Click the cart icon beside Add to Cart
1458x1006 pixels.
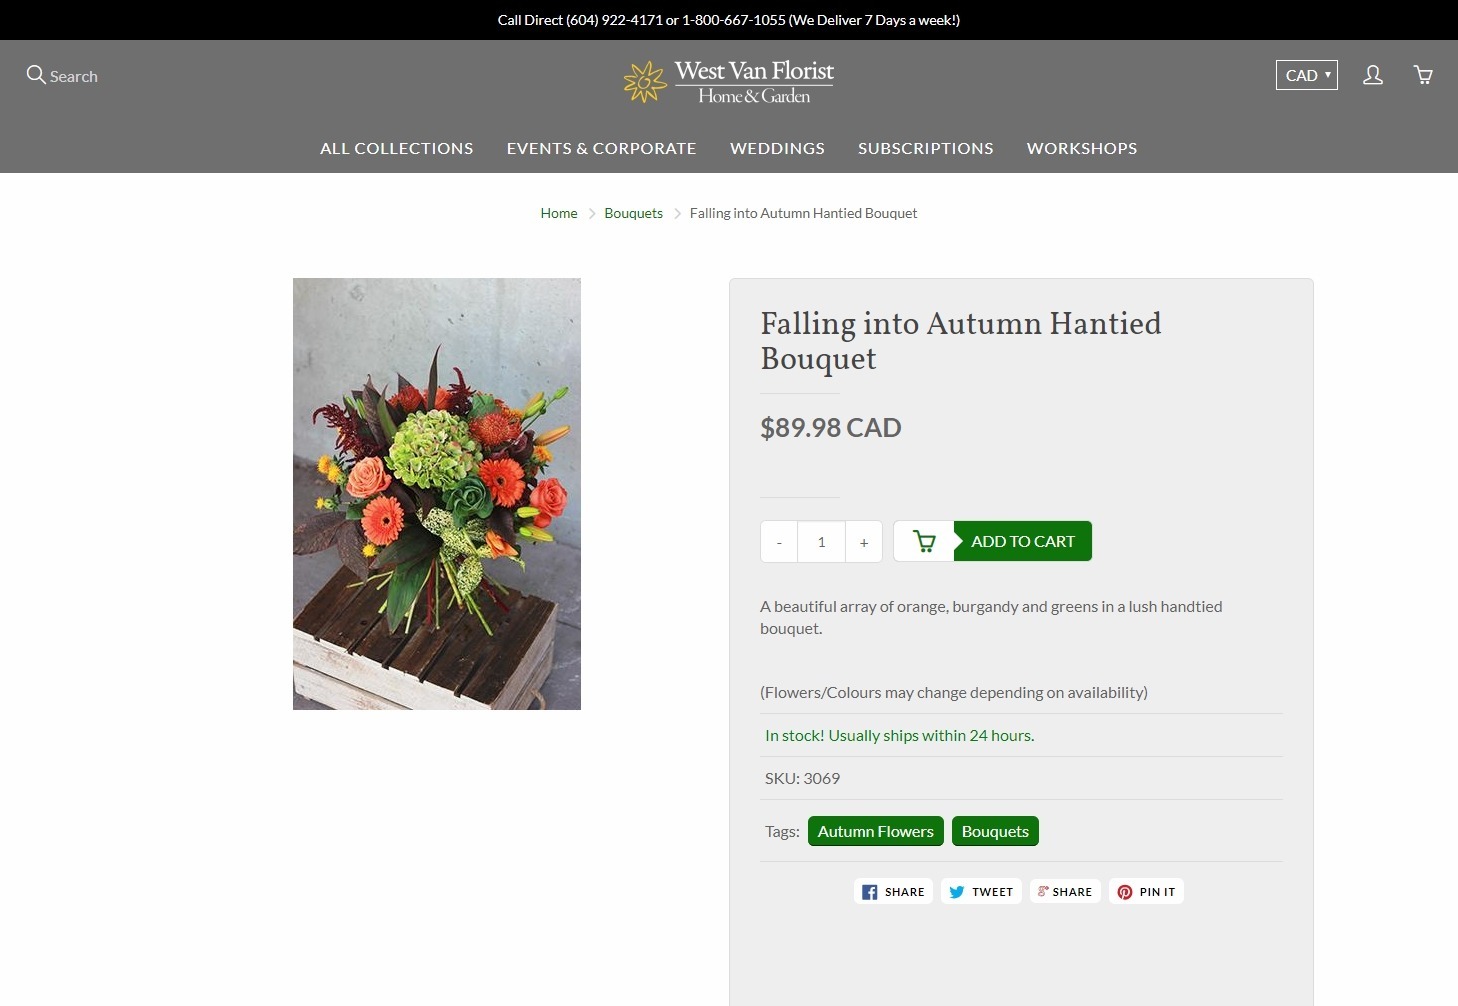[924, 541]
